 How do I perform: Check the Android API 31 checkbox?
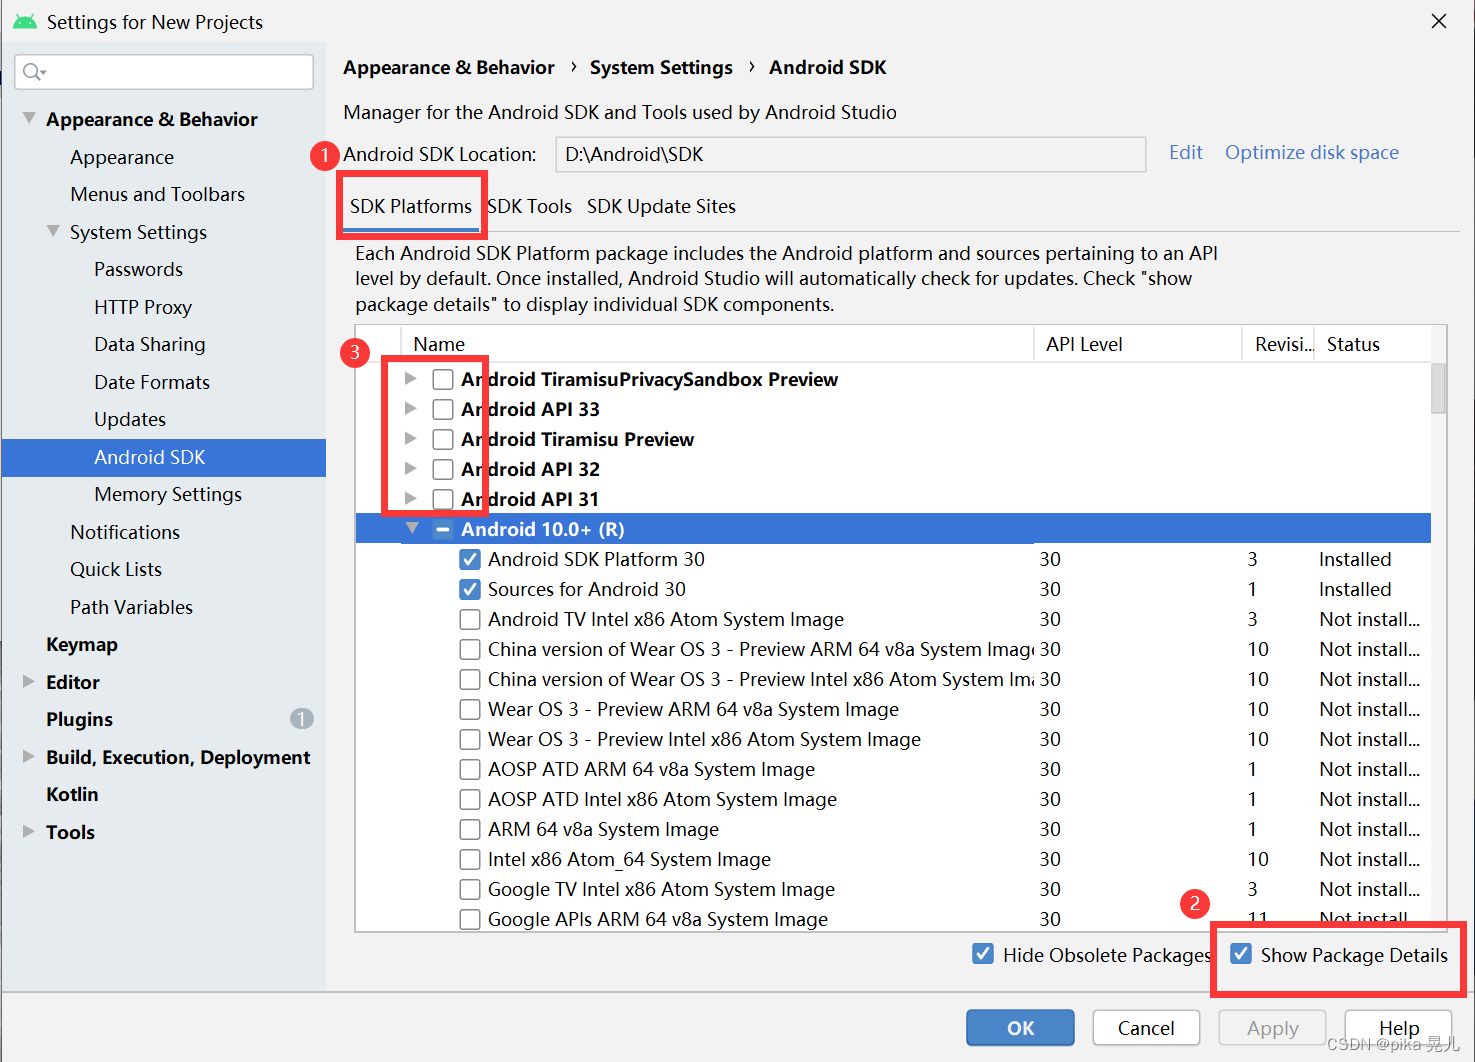click(x=443, y=500)
